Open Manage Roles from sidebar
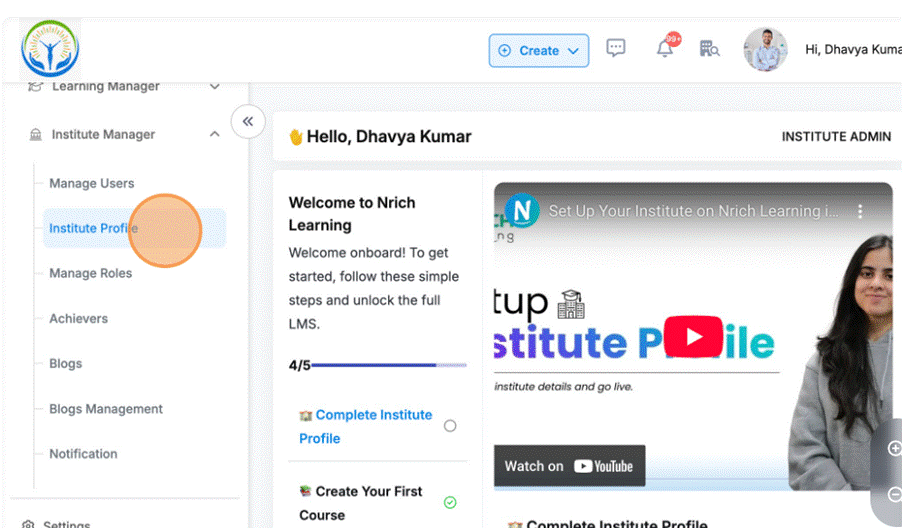 91,273
